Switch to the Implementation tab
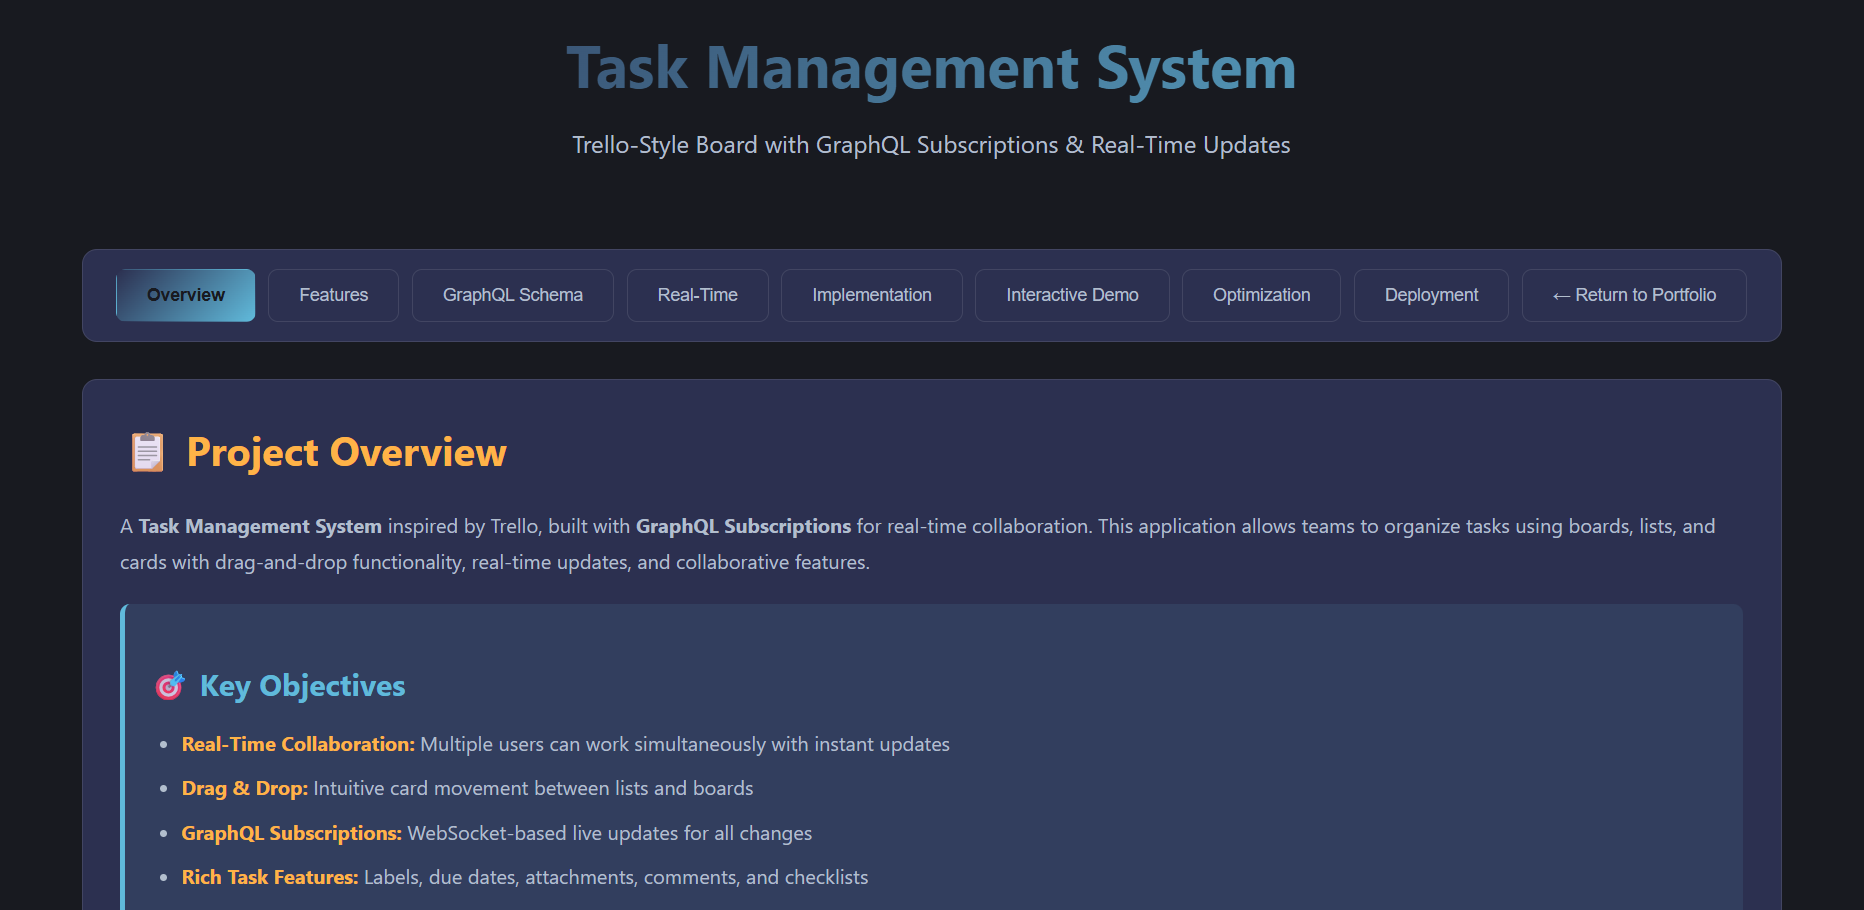 tap(871, 295)
